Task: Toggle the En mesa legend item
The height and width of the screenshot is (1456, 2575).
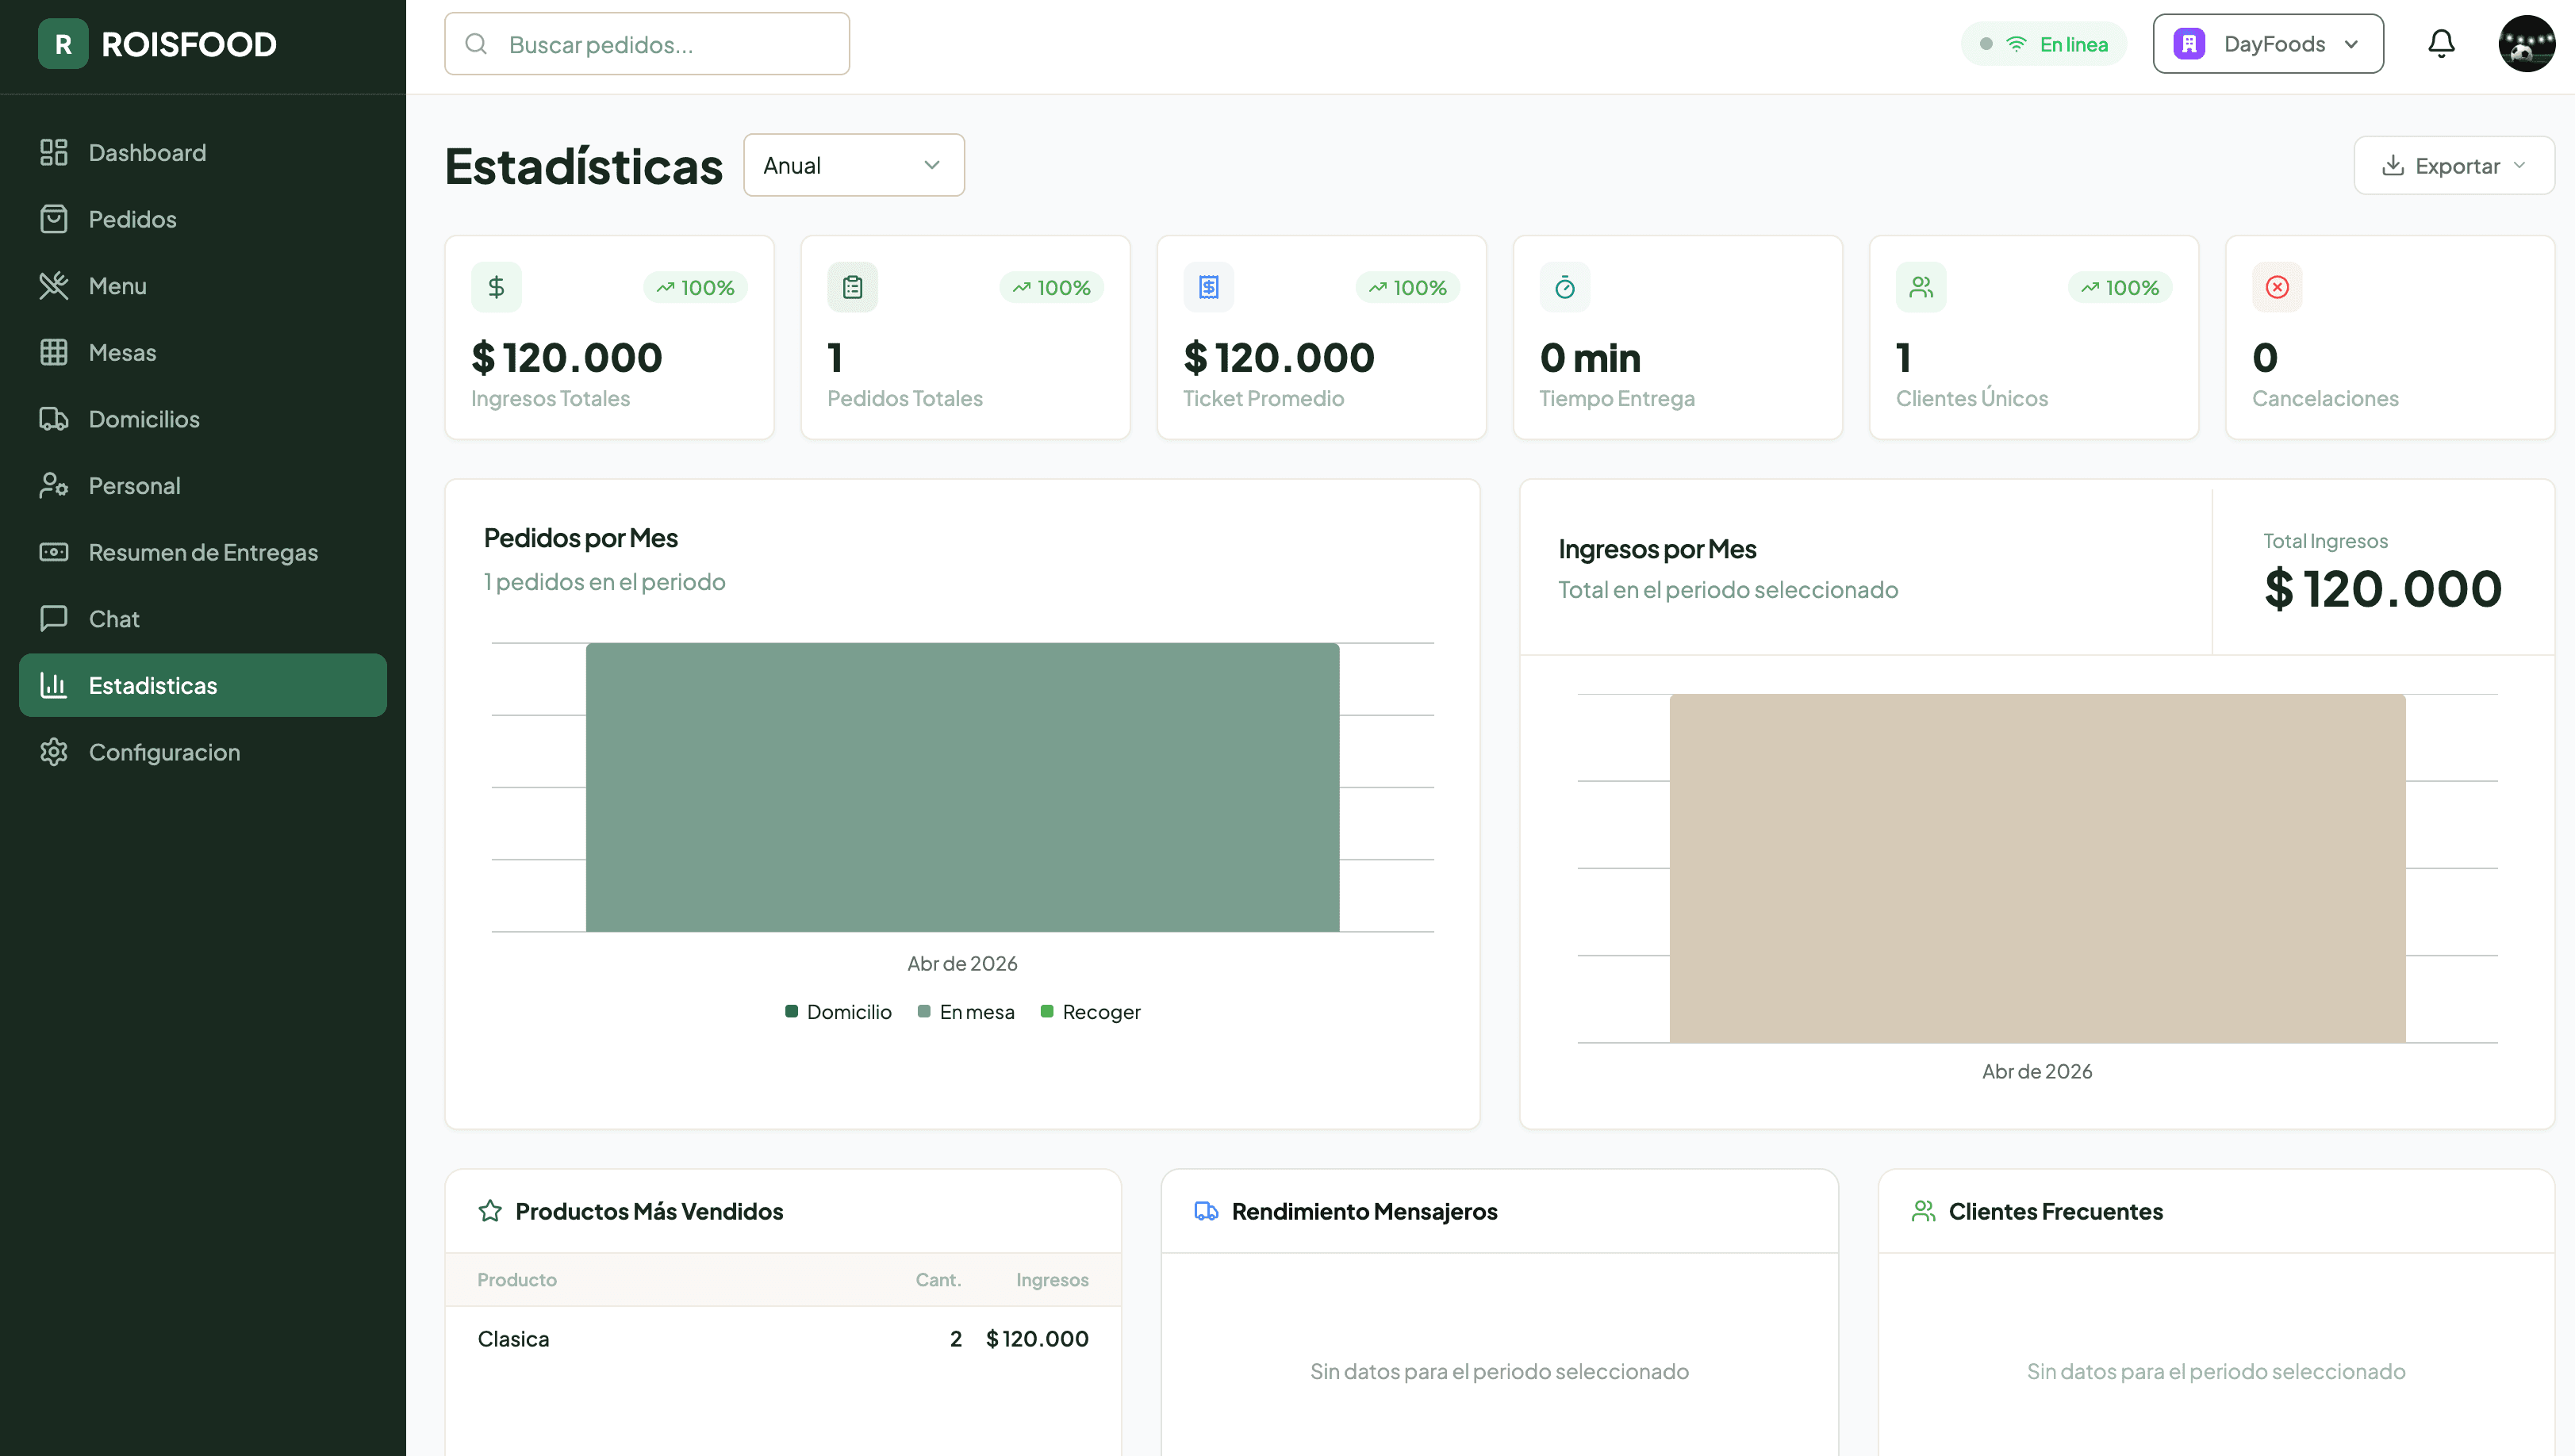Action: coord(966,1012)
